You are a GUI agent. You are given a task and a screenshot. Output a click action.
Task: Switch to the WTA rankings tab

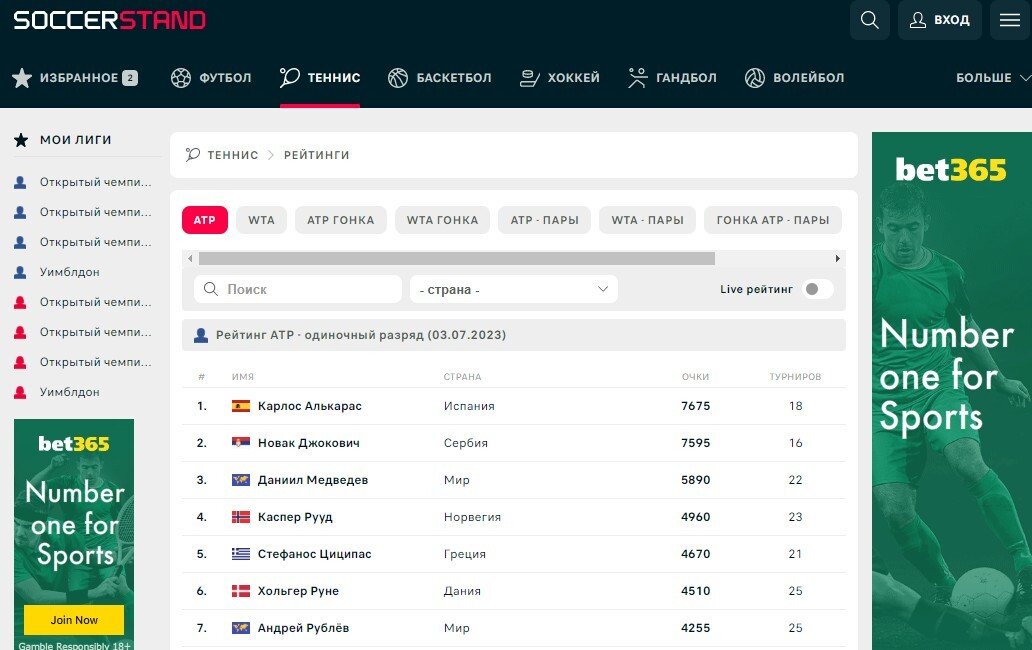click(261, 220)
